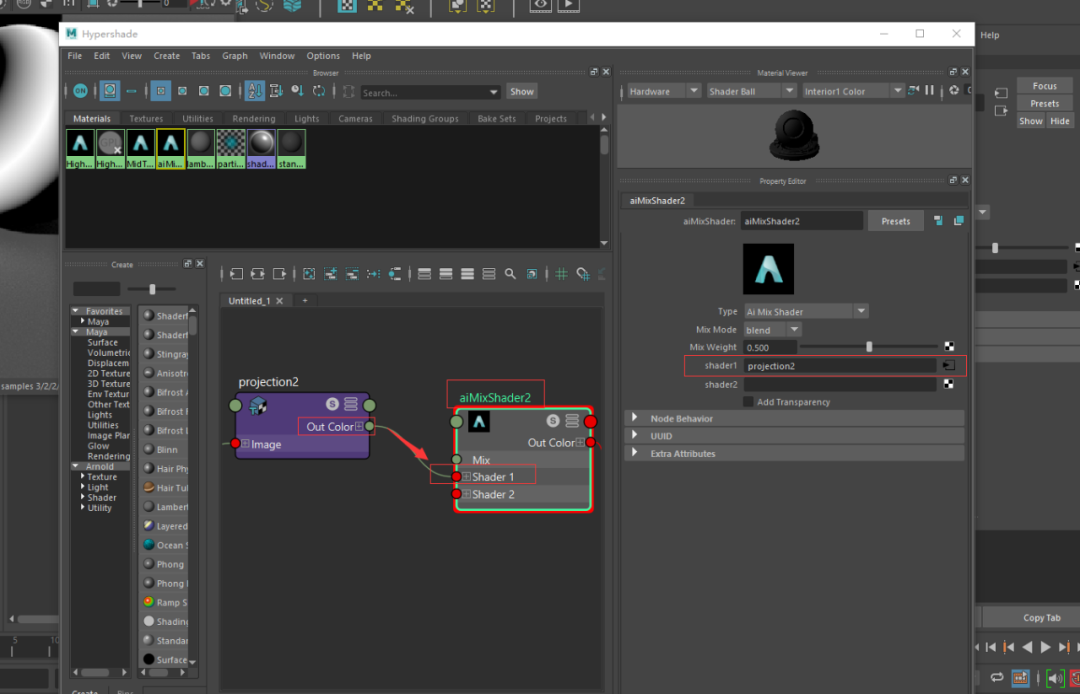Image resolution: width=1080 pixels, height=694 pixels.
Task: Click the input connections icon in graph toolbar
Action: click(x=237, y=274)
